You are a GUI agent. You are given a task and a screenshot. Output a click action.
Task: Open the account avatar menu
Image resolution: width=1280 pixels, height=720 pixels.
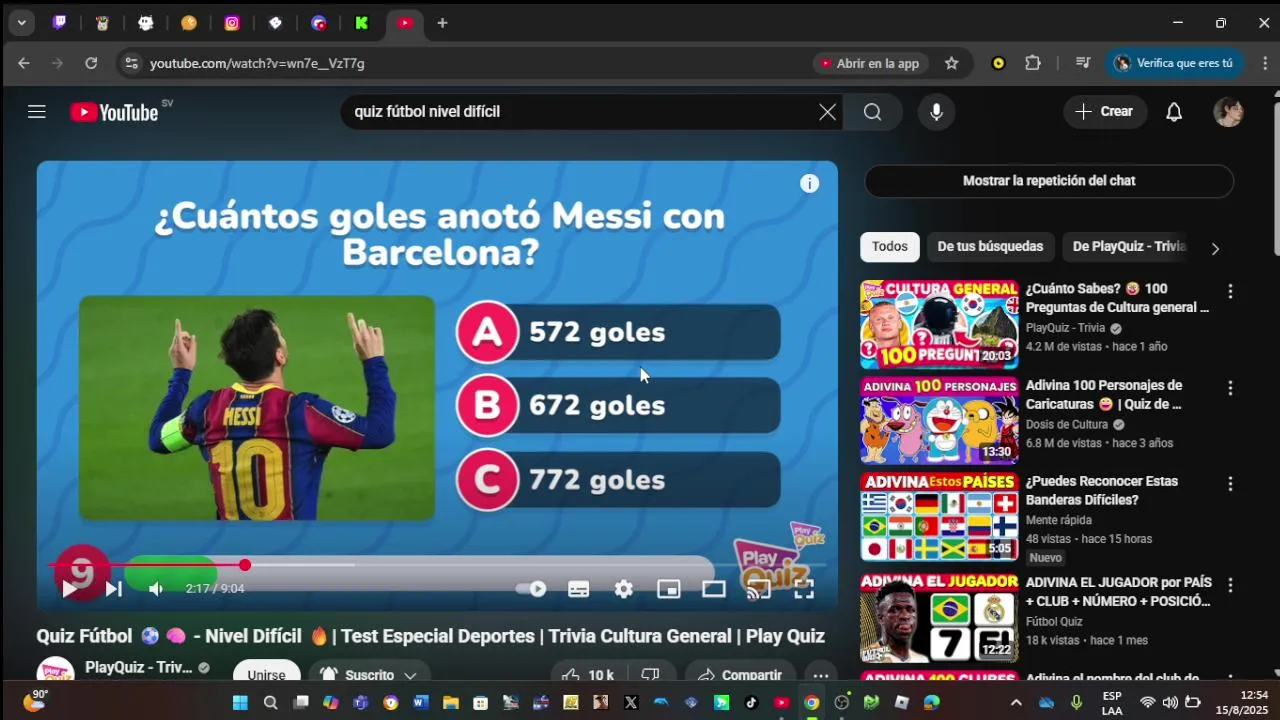(1228, 112)
